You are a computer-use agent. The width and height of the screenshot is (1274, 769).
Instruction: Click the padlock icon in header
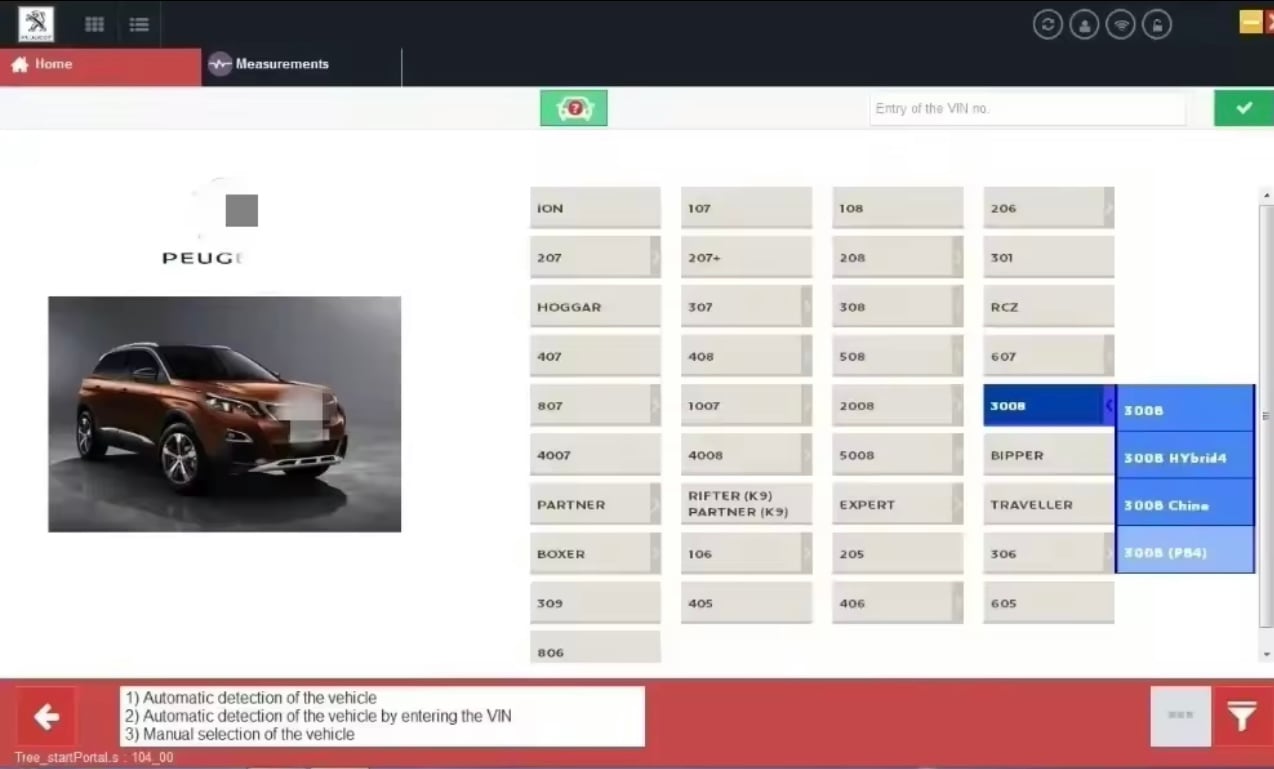click(x=1157, y=25)
